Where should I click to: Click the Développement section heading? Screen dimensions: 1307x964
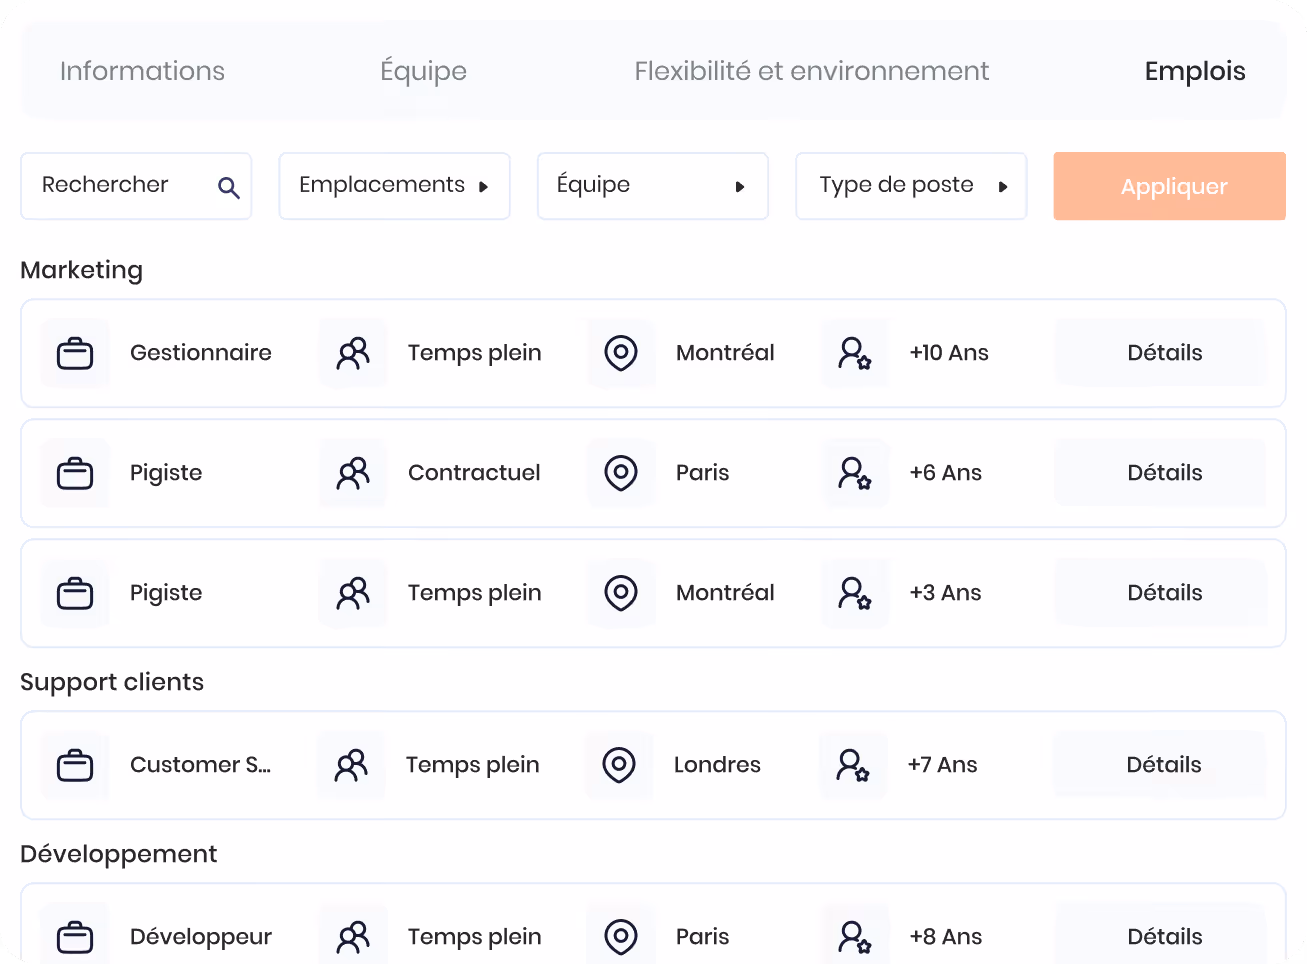(x=119, y=854)
